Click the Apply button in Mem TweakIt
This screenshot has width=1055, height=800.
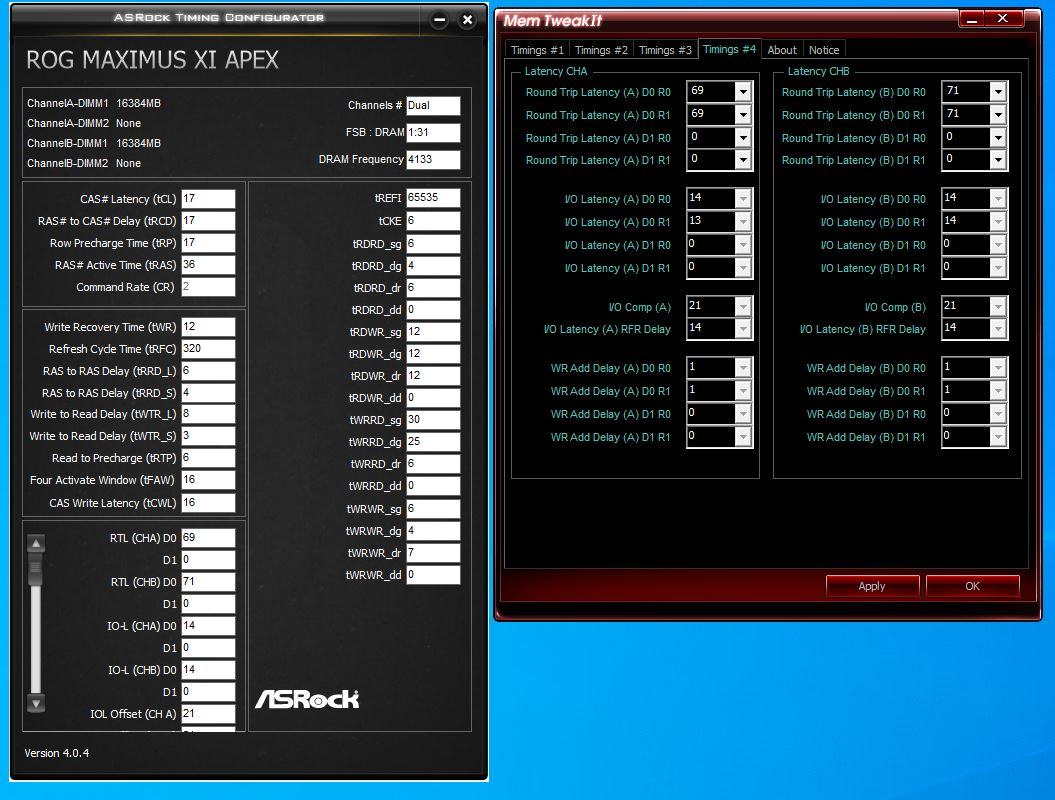coord(872,586)
